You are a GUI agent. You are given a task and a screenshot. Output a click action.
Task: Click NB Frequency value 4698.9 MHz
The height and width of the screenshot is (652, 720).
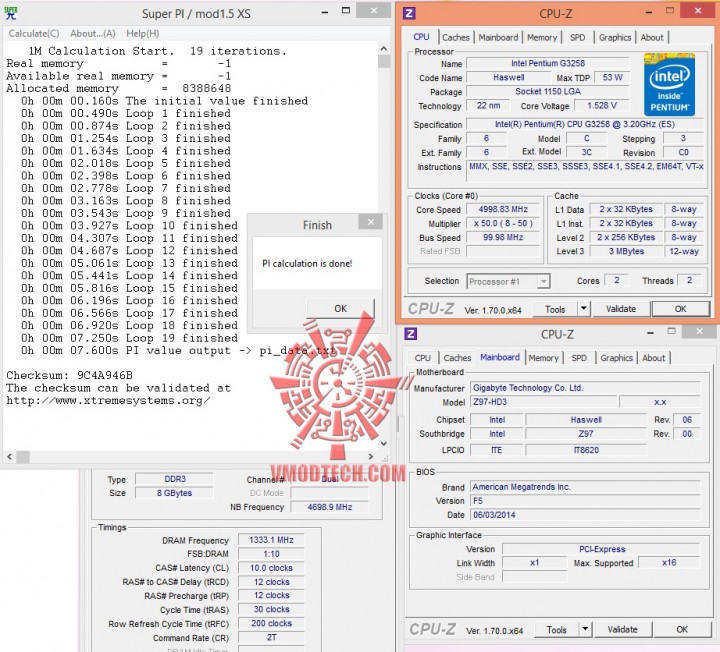(329, 507)
